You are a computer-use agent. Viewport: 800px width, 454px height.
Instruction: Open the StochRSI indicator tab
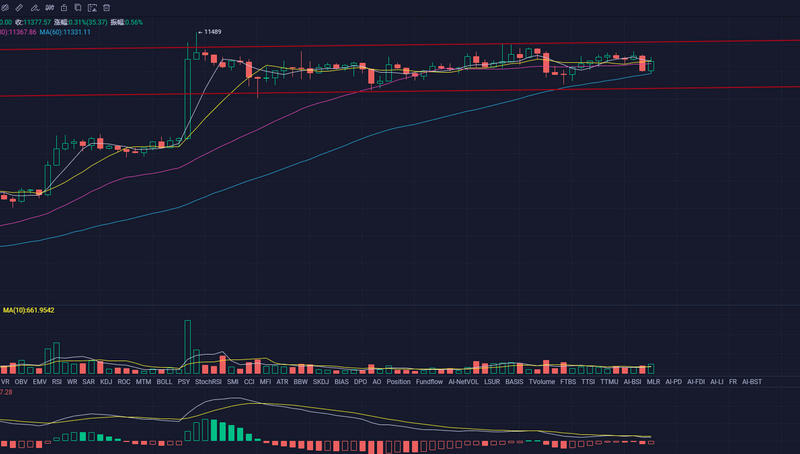point(208,381)
